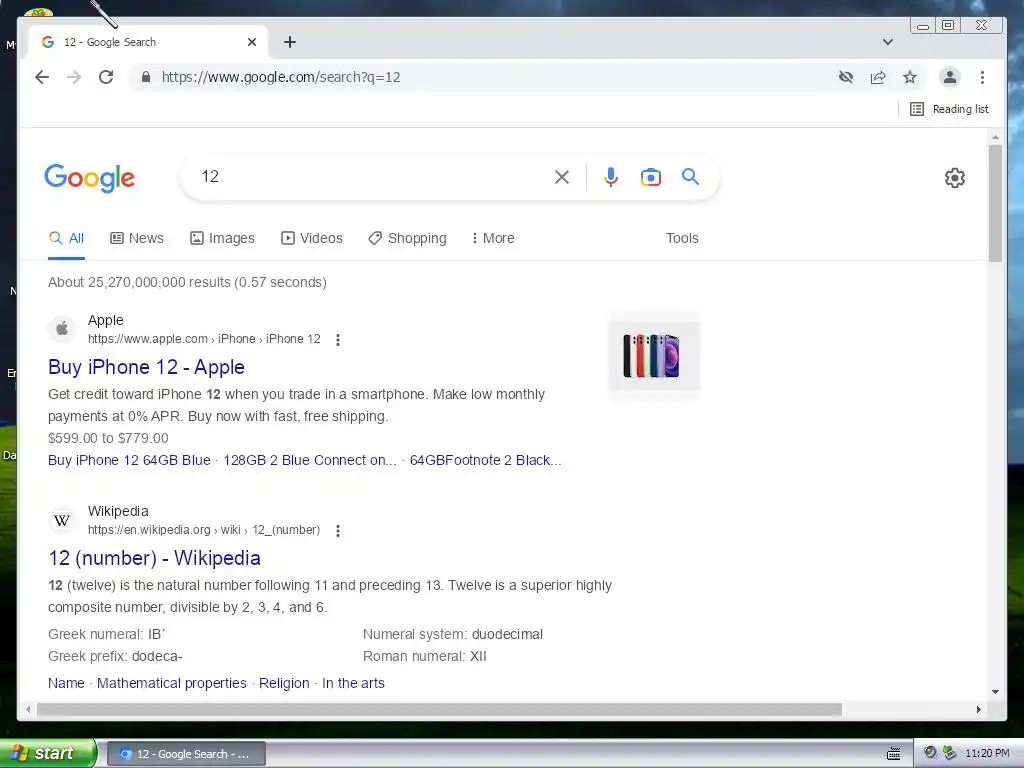The width and height of the screenshot is (1024, 768).
Task: Click the en.wikipedia.org URL breadcrumb text
Action: pyautogui.click(x=204, y=530)
